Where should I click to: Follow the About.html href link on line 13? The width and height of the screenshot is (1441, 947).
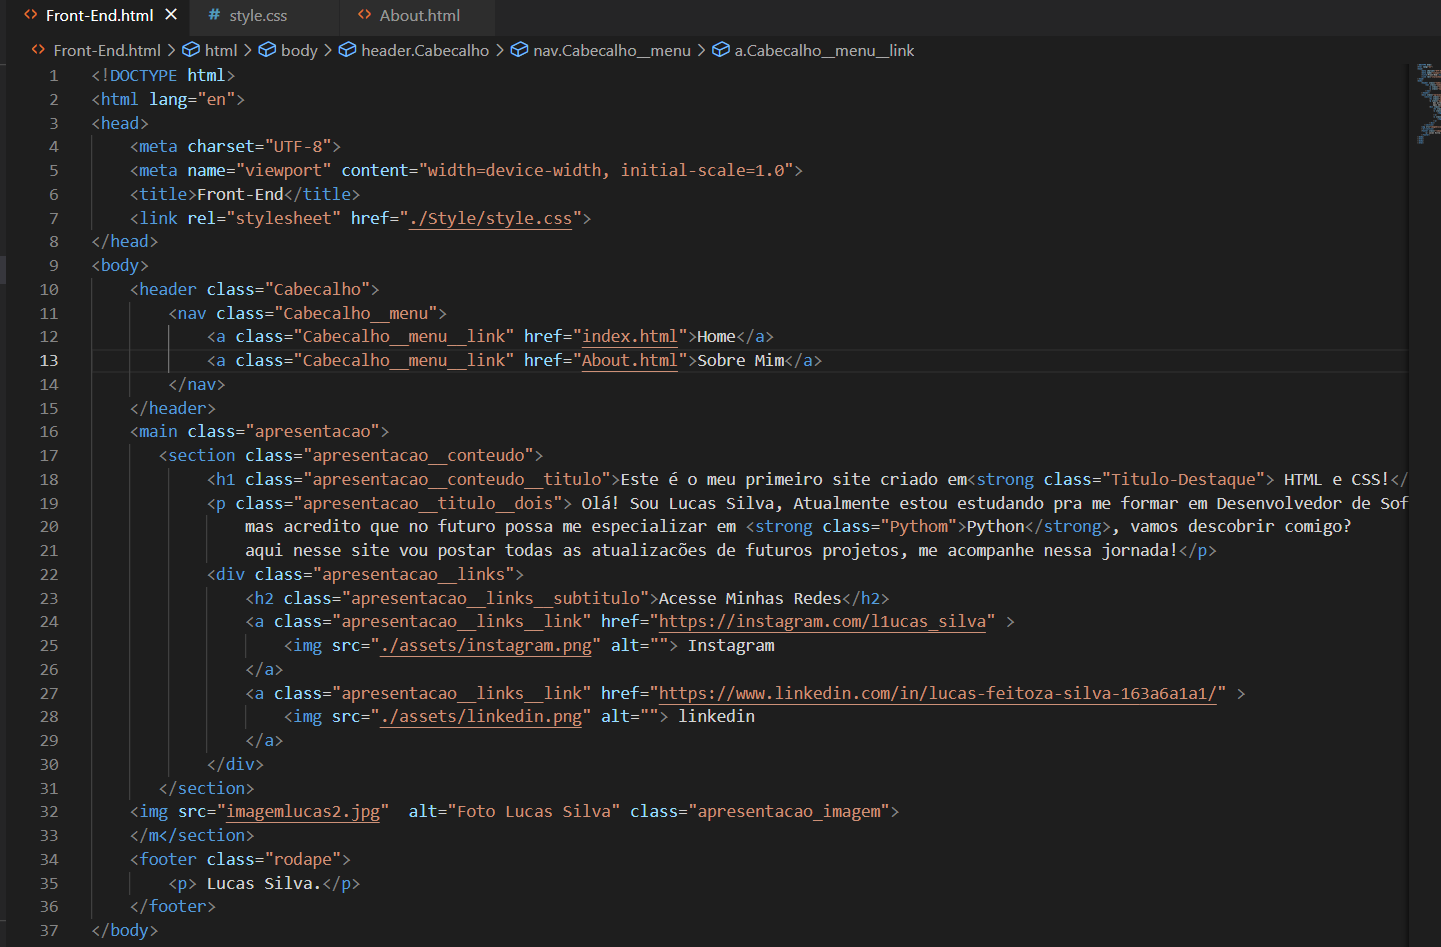pos(630,361)
